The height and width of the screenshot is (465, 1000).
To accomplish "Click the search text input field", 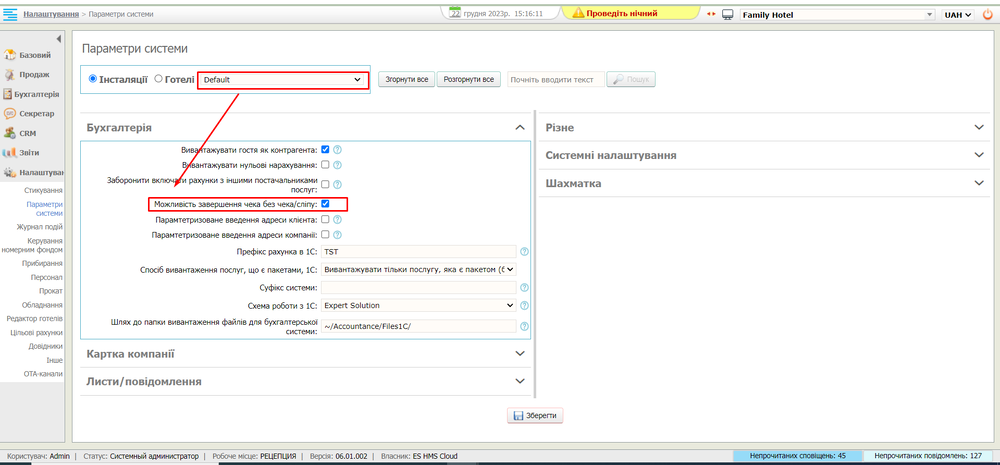I will [x=555, y=79].
